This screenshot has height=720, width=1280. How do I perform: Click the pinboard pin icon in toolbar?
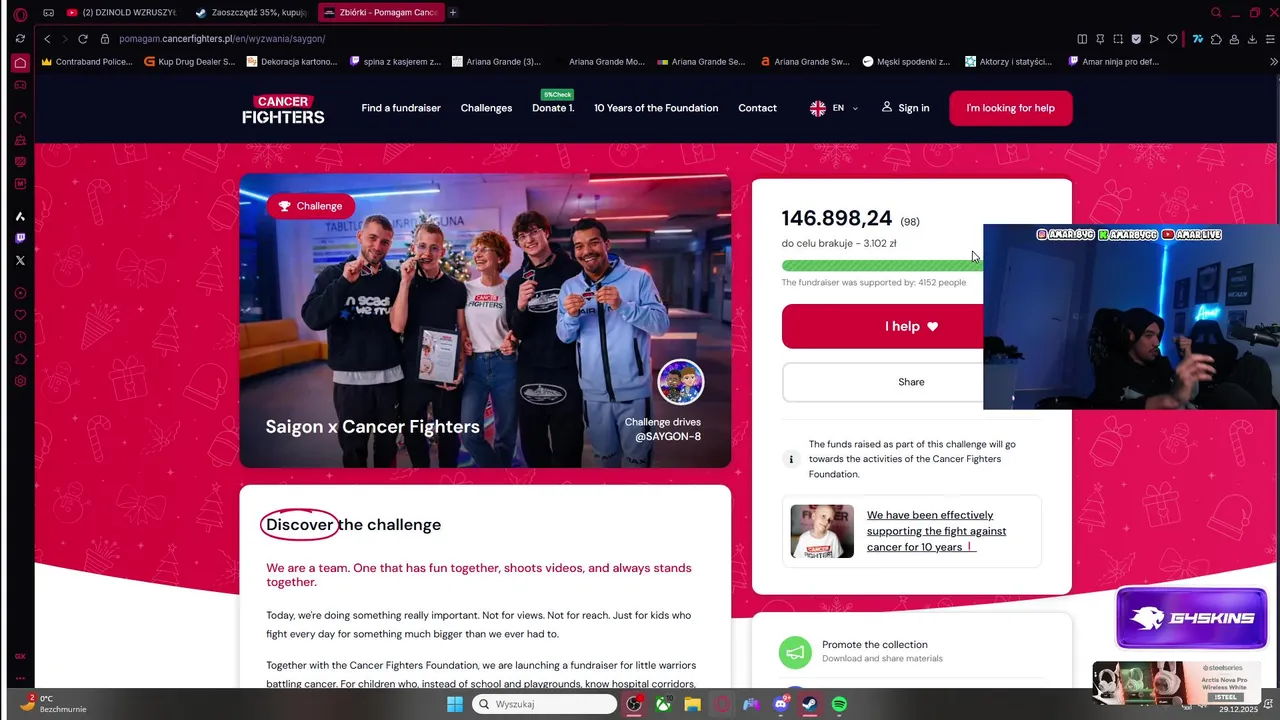tap(1100, 39)
